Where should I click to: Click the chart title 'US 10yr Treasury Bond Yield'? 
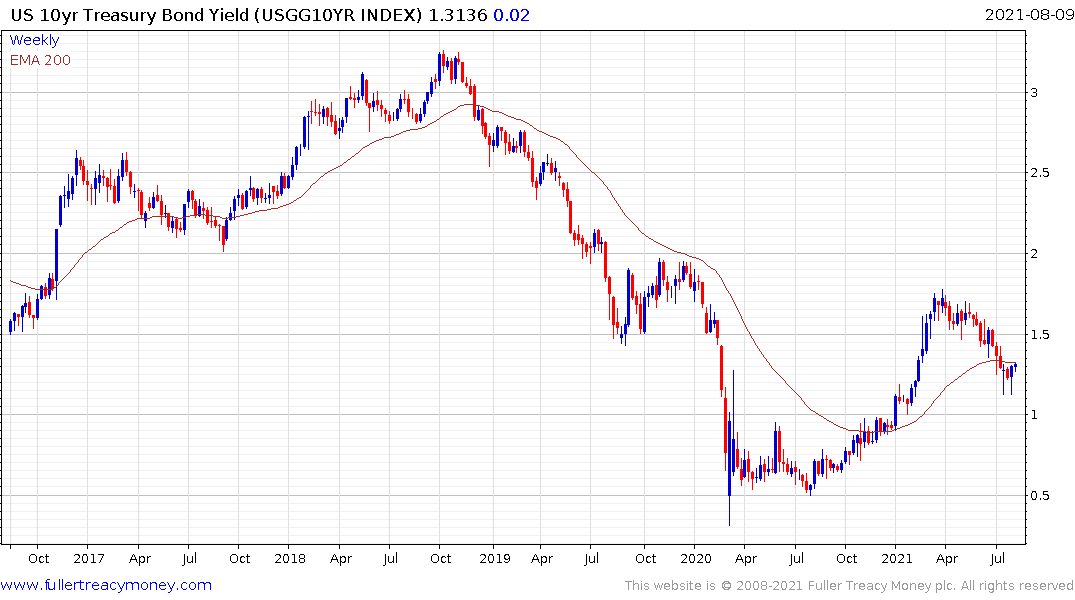(x=130, y=15)
